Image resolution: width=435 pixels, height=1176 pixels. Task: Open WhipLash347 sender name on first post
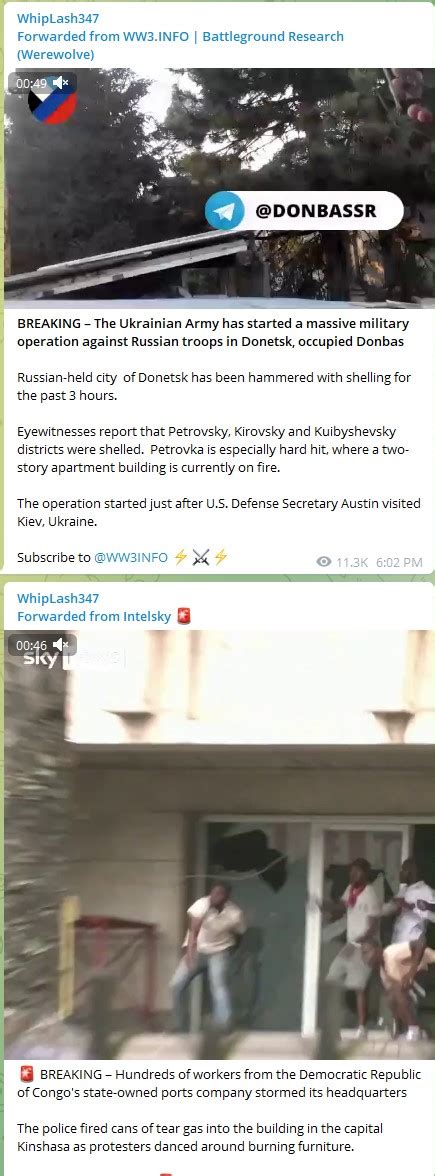[58, 19]
